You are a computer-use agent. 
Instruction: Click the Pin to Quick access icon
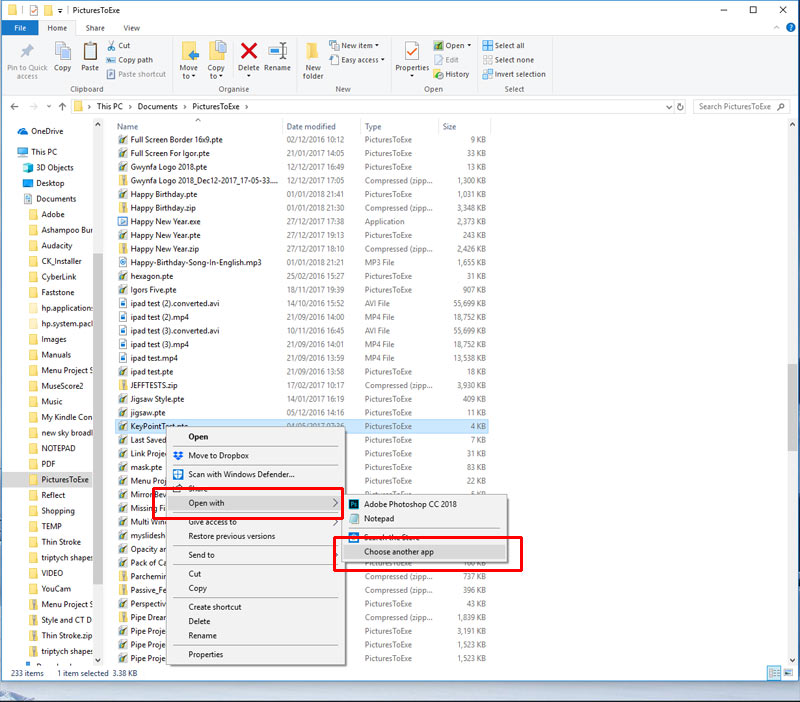click(x=27, y=54)
